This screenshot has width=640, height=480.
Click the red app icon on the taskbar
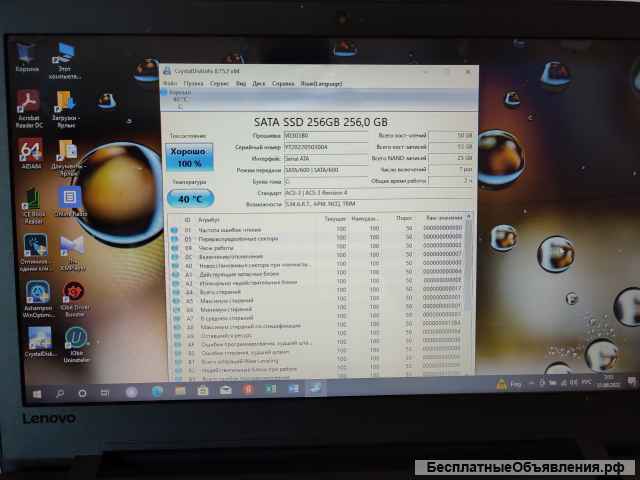(248, 389)
